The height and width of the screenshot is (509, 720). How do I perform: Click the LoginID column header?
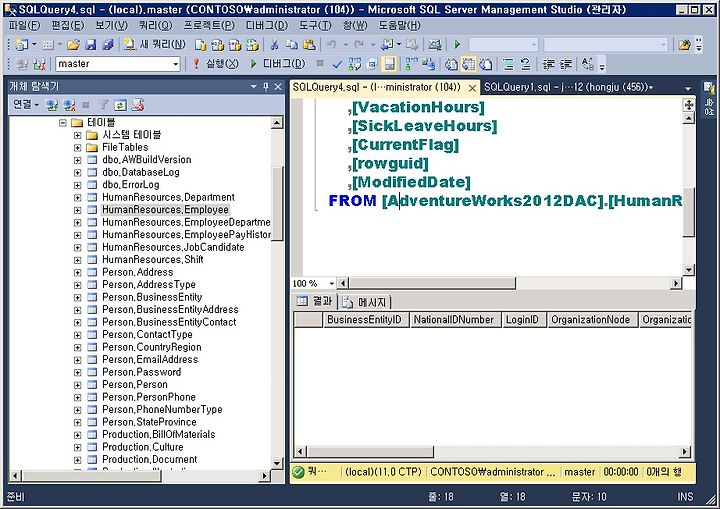523,320
